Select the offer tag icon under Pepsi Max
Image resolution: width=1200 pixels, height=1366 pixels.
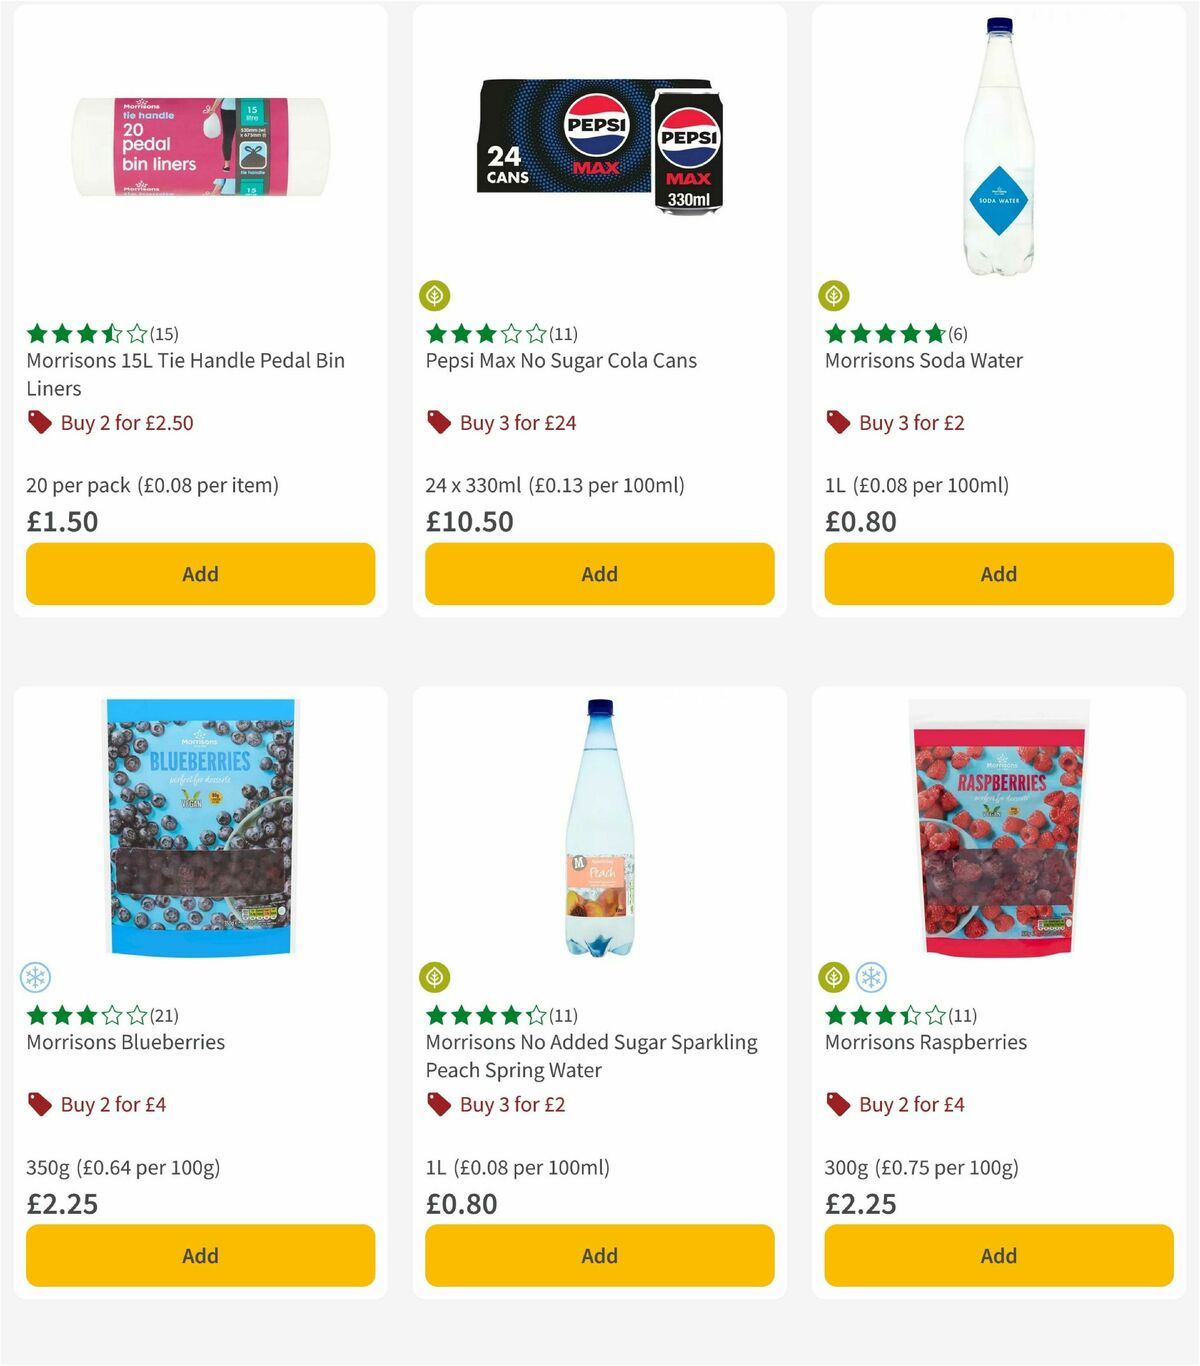click(x=438, y=422)
